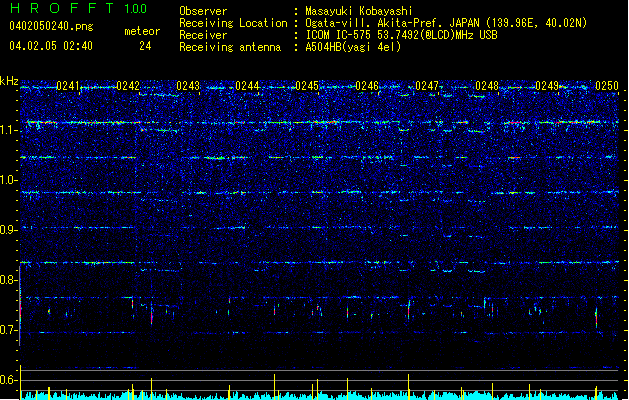The height and width of the screenshot is (400, 629).
Task: Click the "meteor" label
Action: (x=142, y=31)
